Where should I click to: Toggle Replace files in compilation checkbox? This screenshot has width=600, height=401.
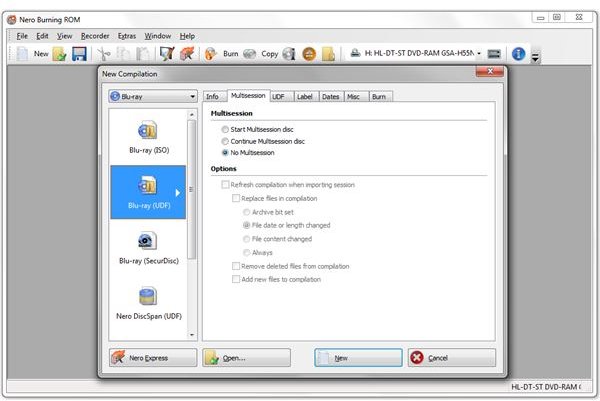[236, 198]
